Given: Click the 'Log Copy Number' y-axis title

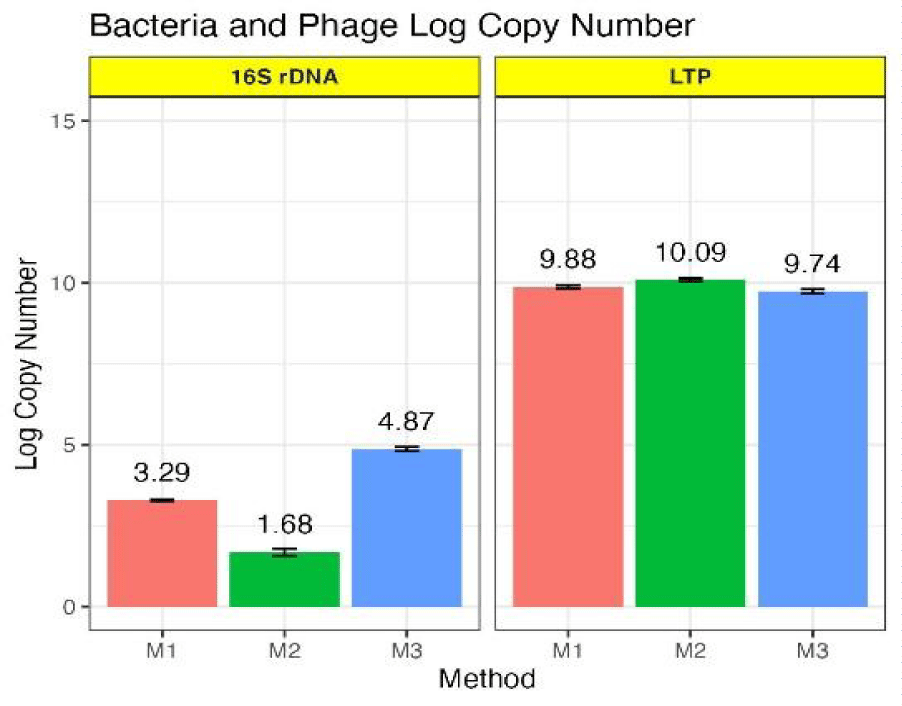Looking at the screenshot, I should [31, 364].
